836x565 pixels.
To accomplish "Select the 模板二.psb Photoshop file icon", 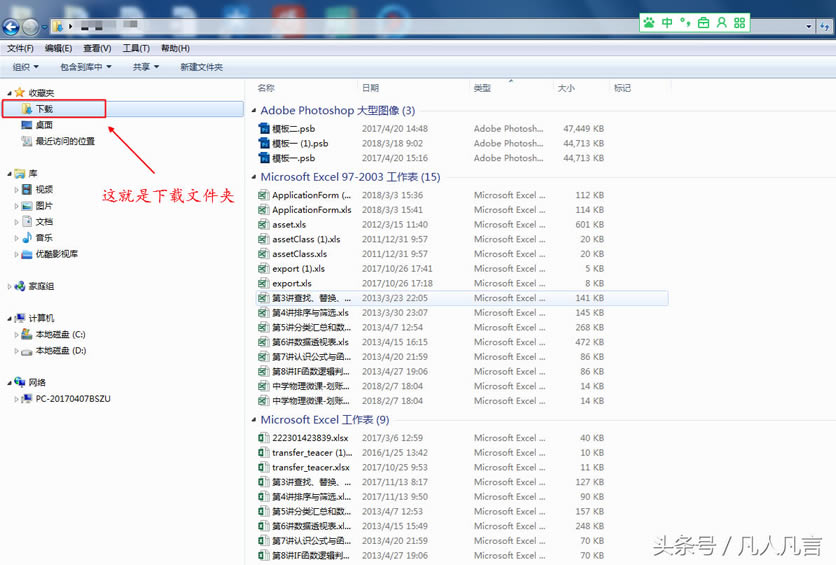I will click(x=264, y=129).
